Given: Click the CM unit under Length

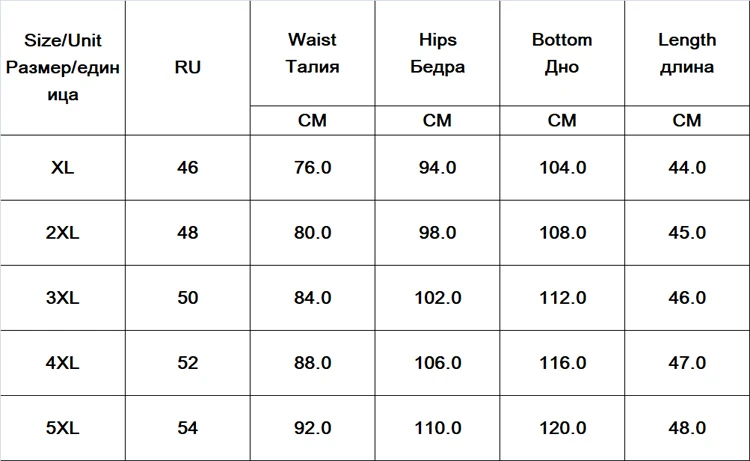Looking at the screenshot, I should (x=687, y=120).
